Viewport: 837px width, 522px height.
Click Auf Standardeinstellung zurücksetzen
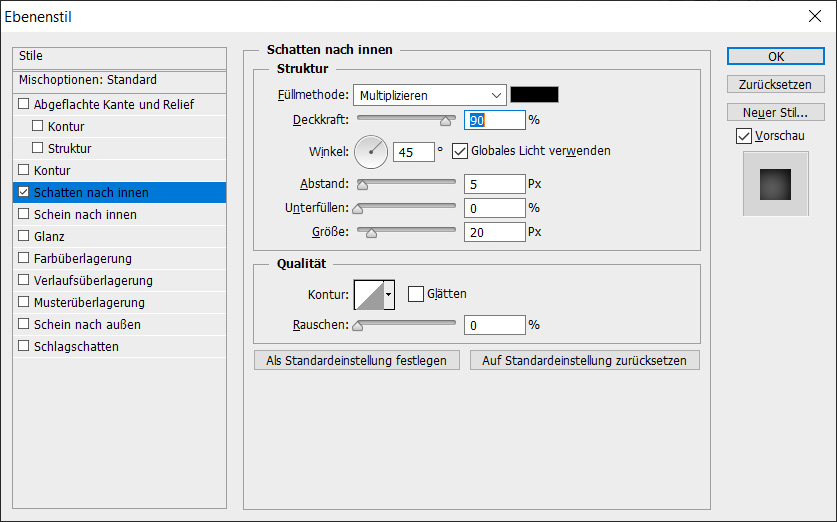[584, 360]
